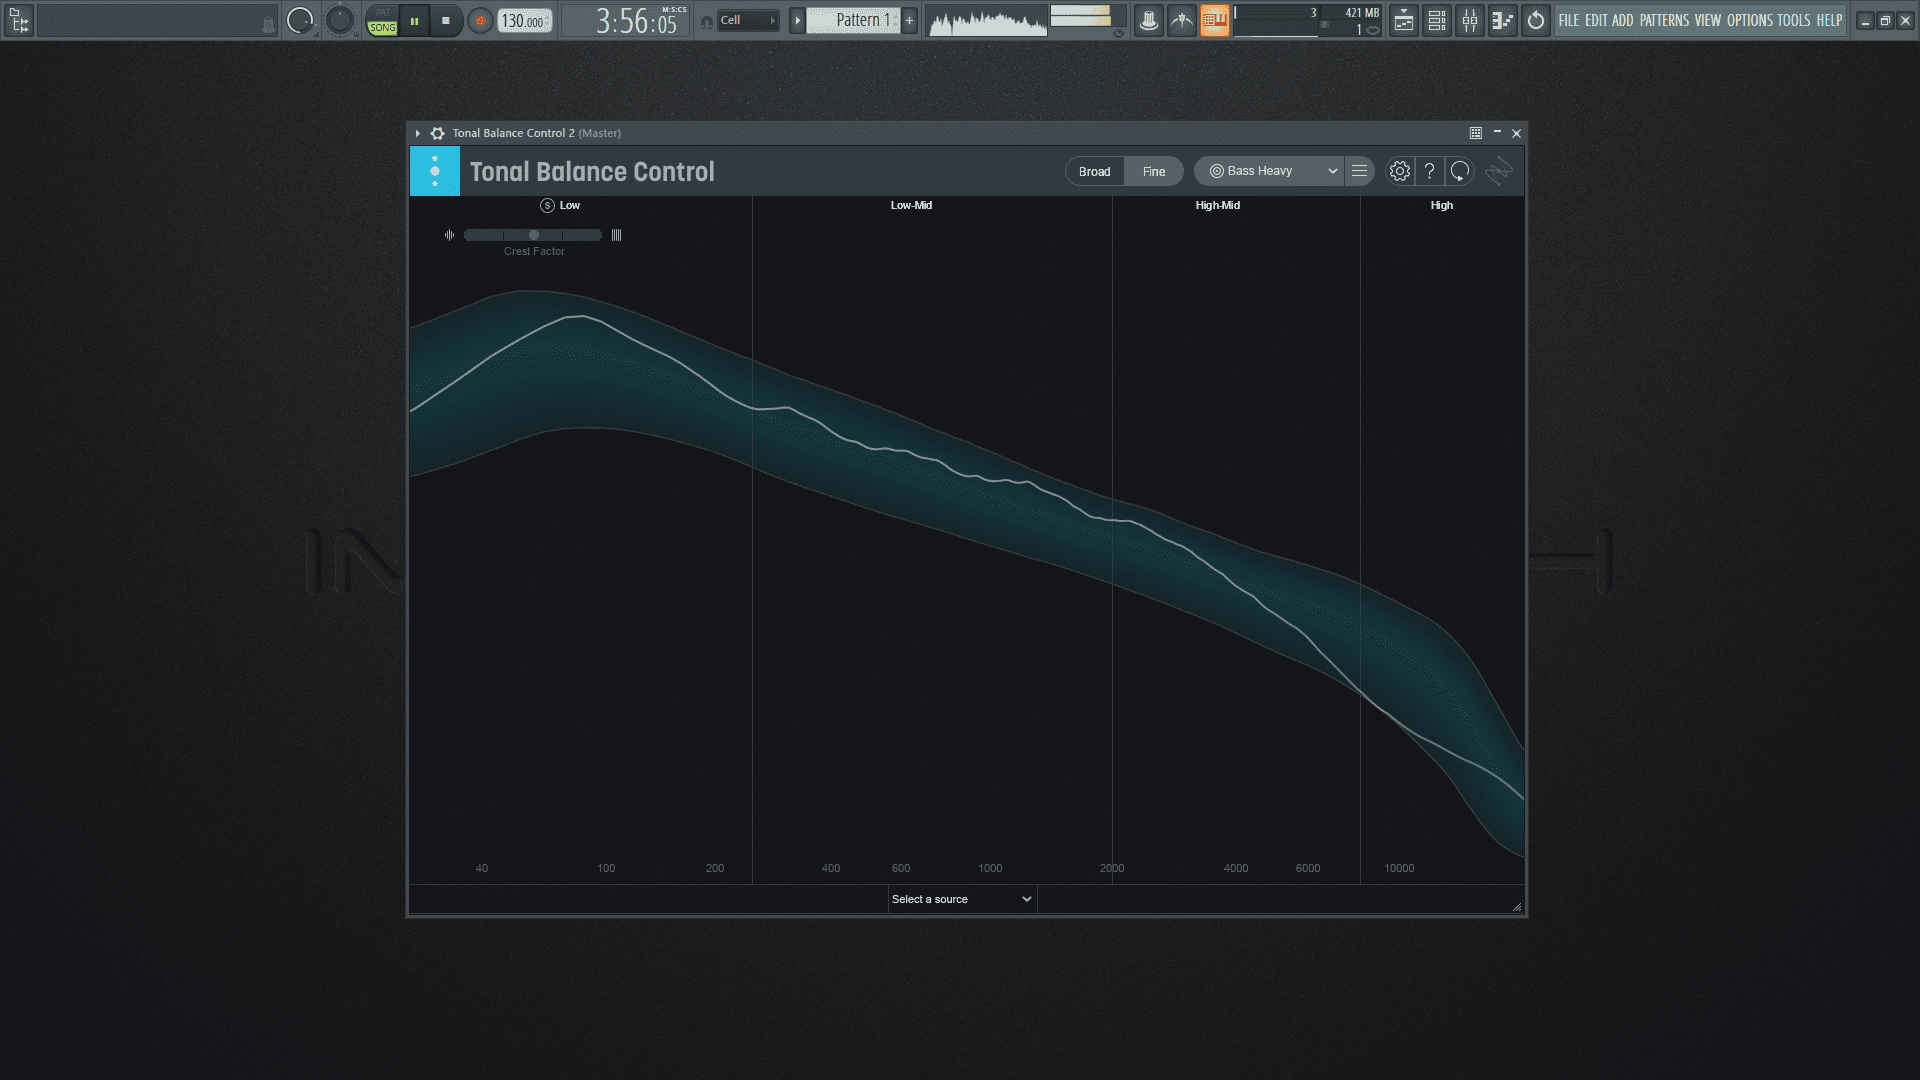Open the VIEW menu

tap(1708, 20)
